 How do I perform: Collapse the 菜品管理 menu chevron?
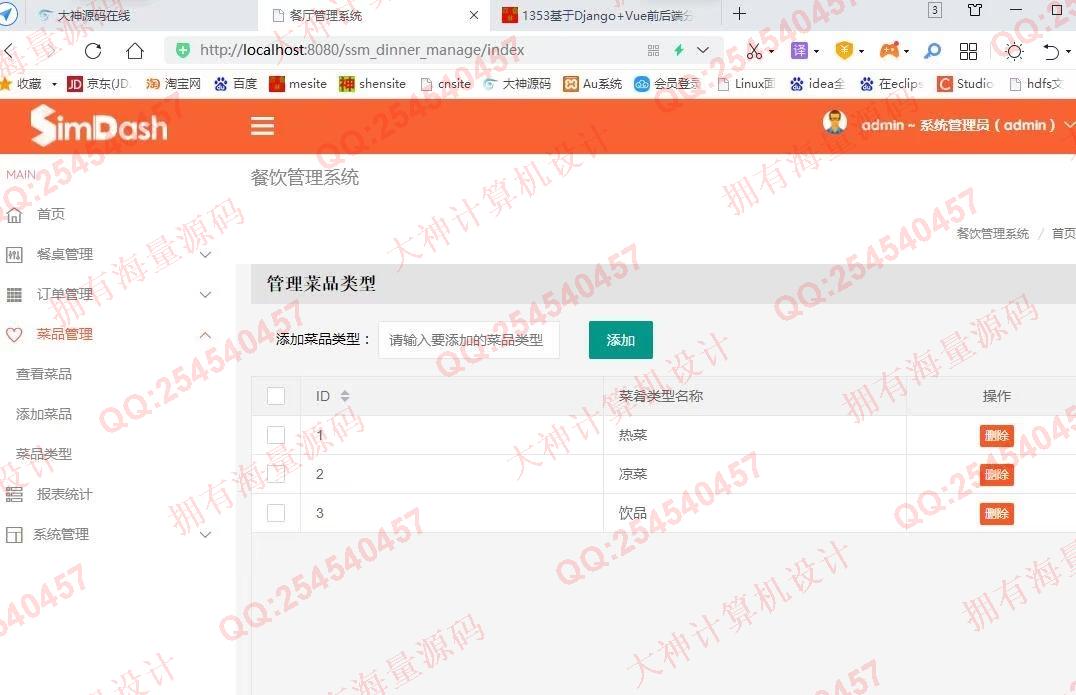205,335
